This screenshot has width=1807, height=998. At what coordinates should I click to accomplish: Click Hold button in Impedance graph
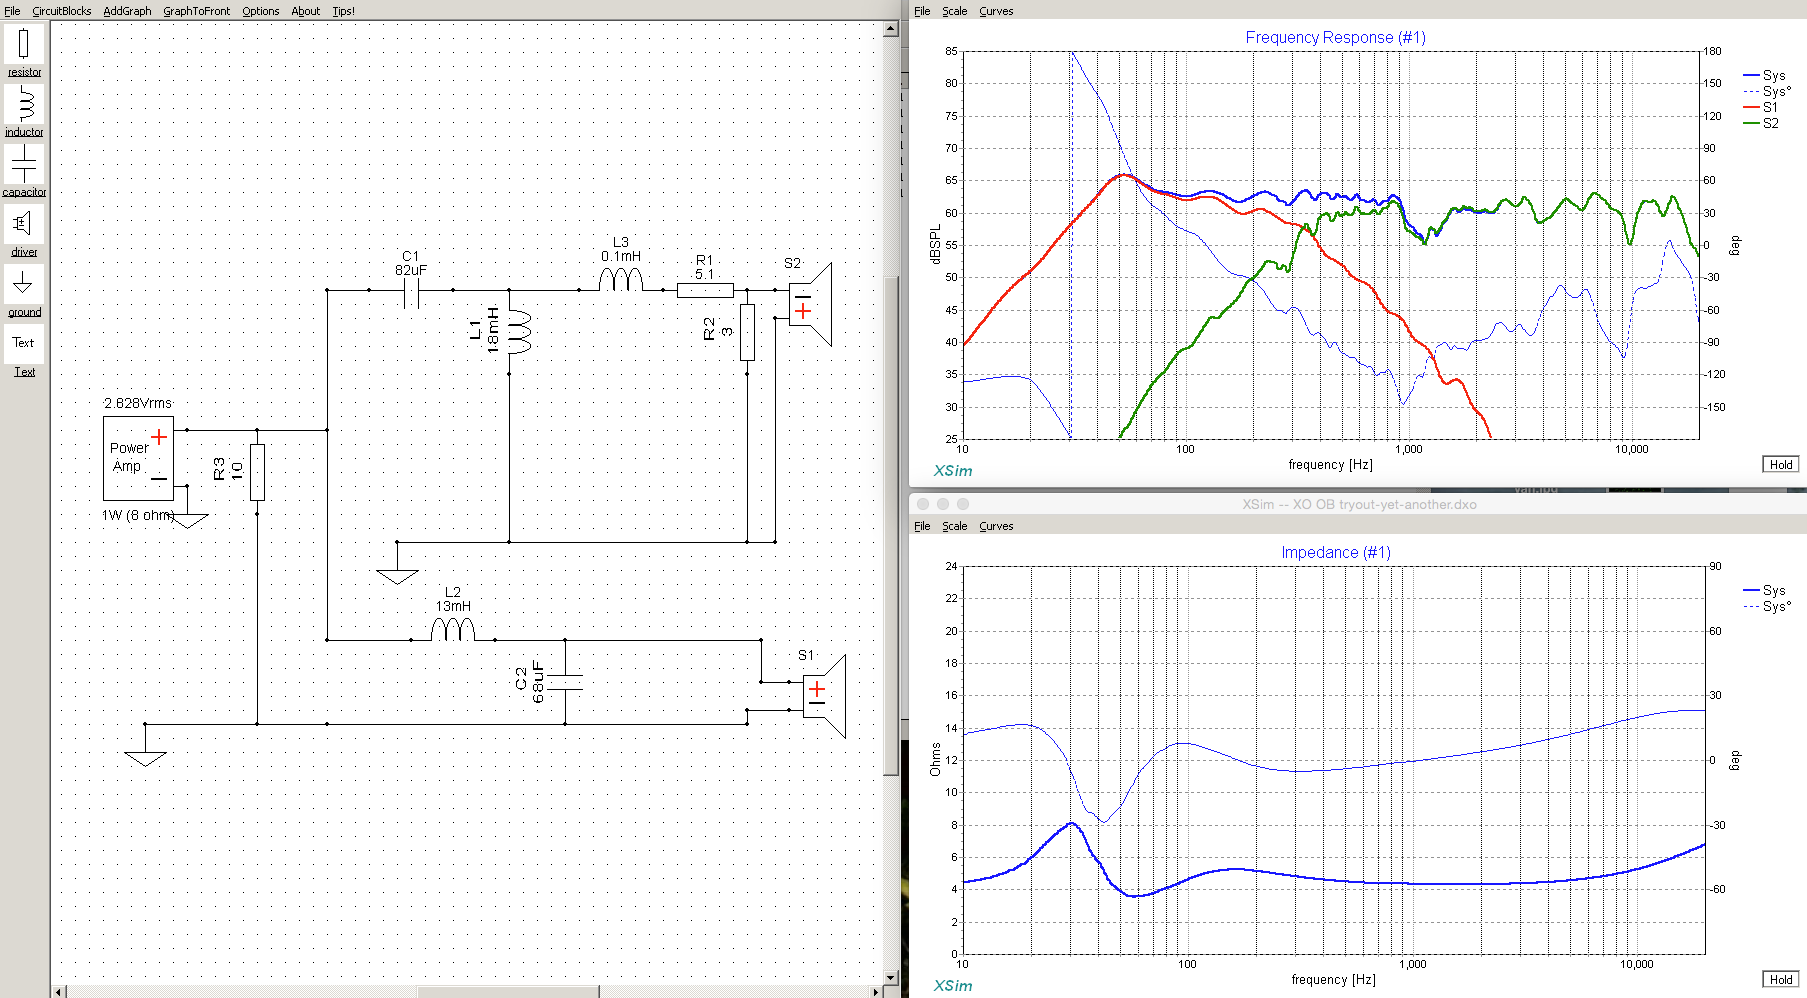1781,979
